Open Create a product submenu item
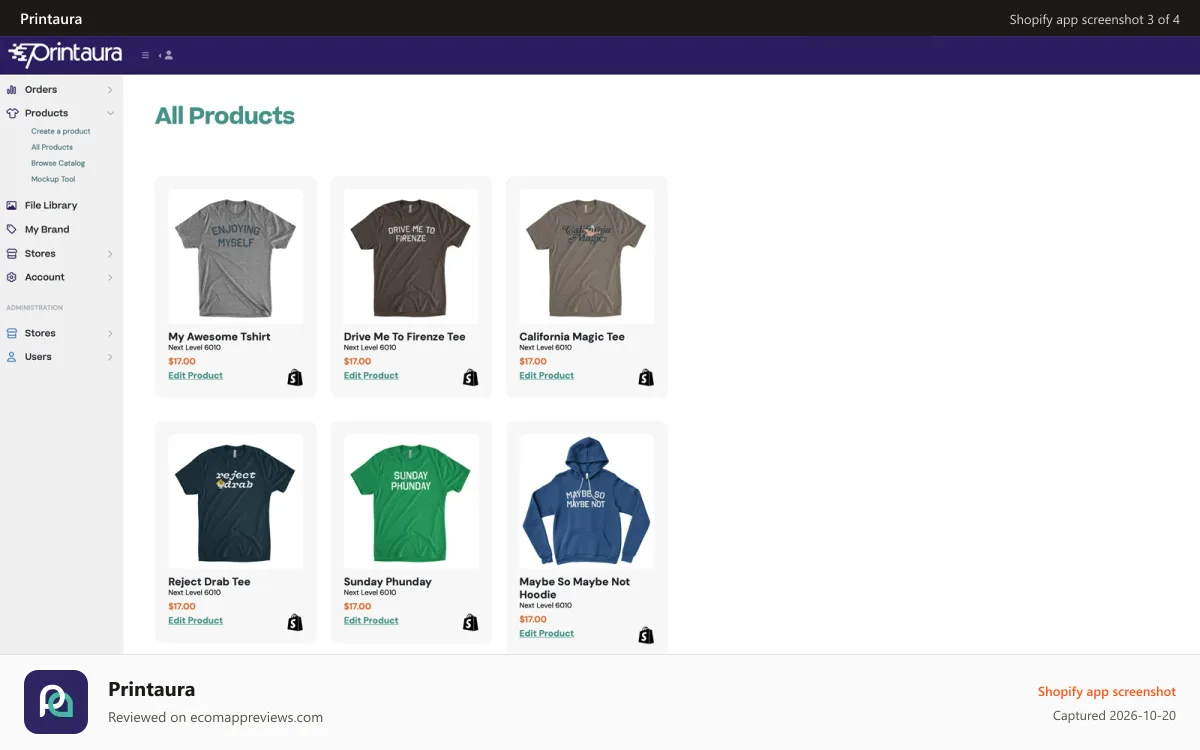The image size is (1200, 750). coord(61,131)
